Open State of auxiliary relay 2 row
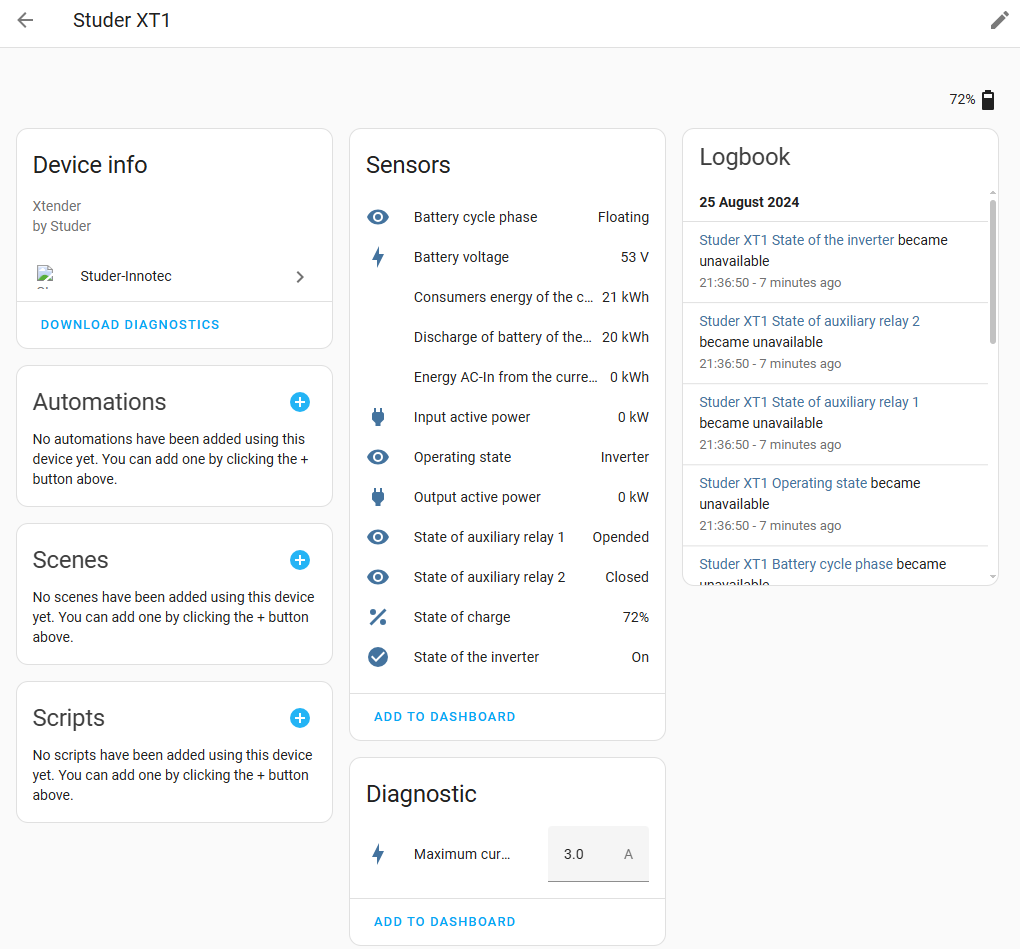Image resolution: width=1020 pixels, height=949 pixels. click(507, 577)
